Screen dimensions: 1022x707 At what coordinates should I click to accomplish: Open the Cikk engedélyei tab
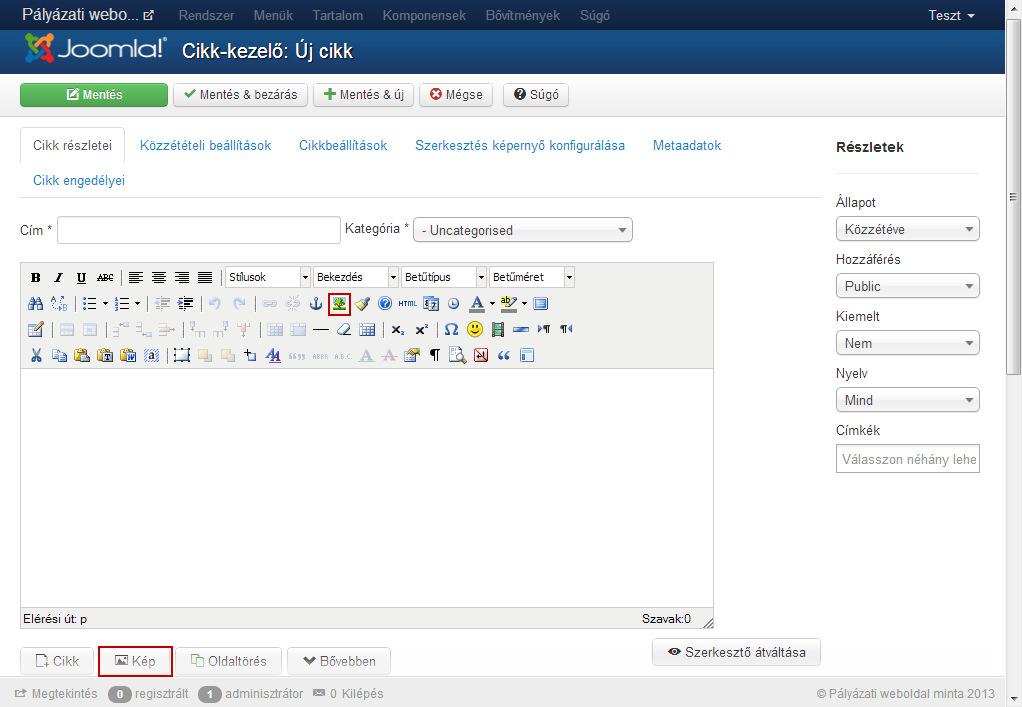click(79, 180)
